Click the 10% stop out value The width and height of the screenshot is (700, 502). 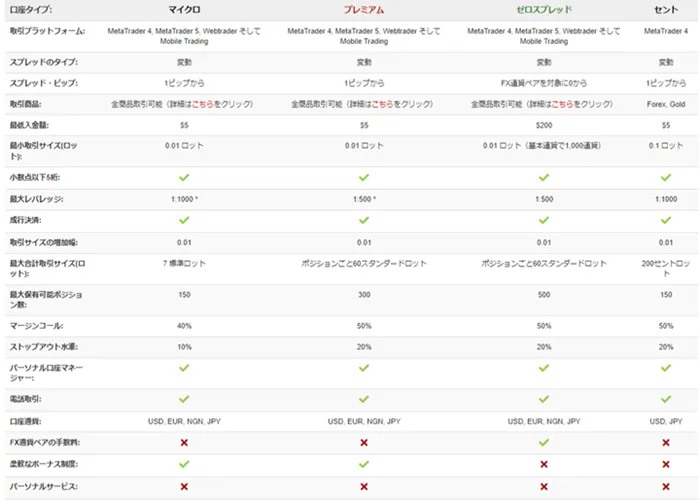pyautogui.click(x=184, y=347)
